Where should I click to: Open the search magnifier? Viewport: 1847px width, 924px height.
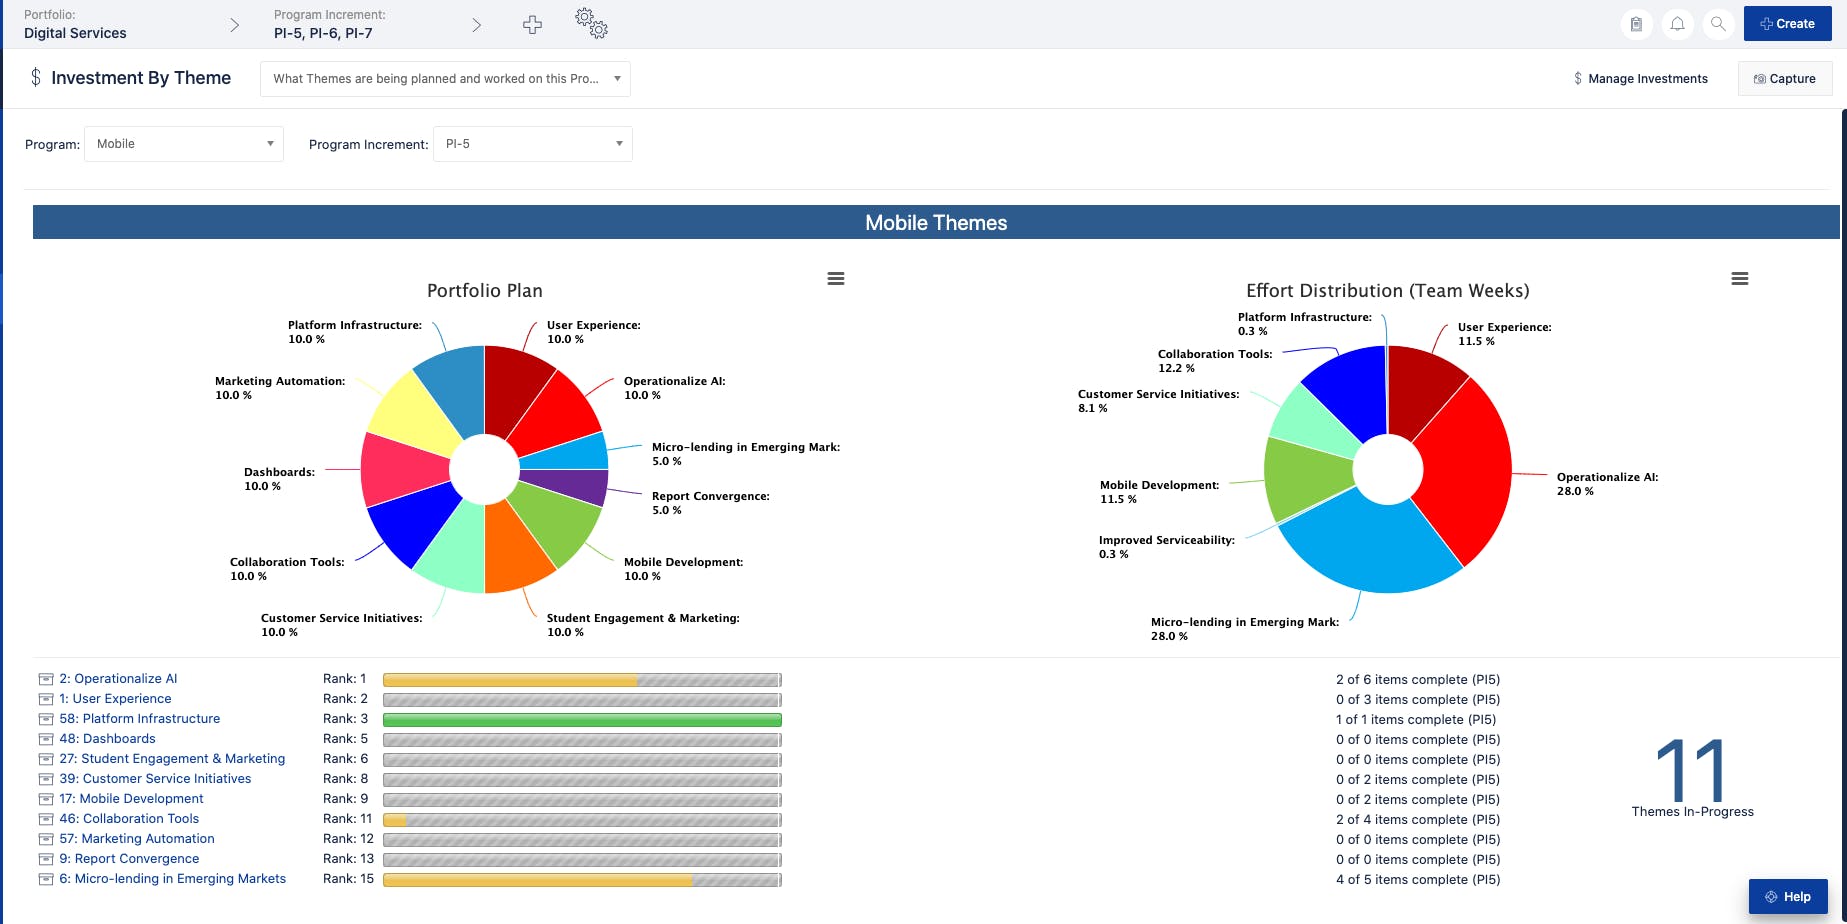pos(1719,23)
